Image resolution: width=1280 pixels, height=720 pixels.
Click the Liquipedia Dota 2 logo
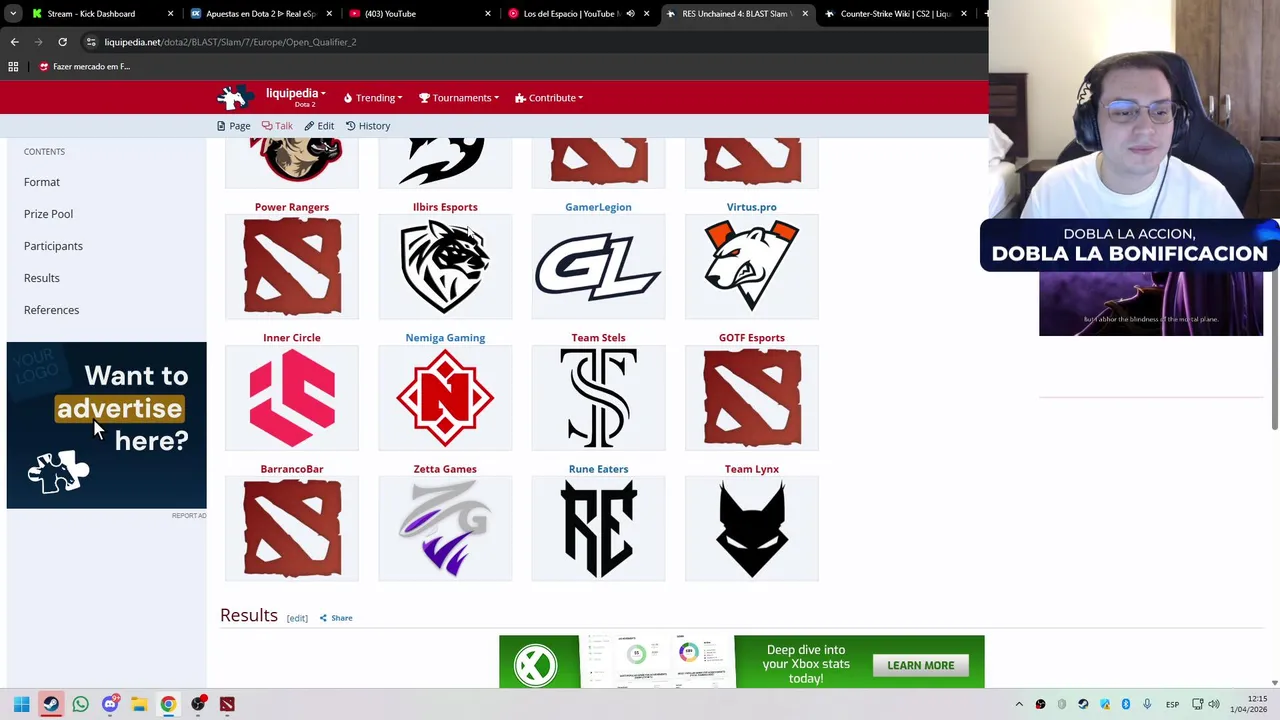[236, 97]
